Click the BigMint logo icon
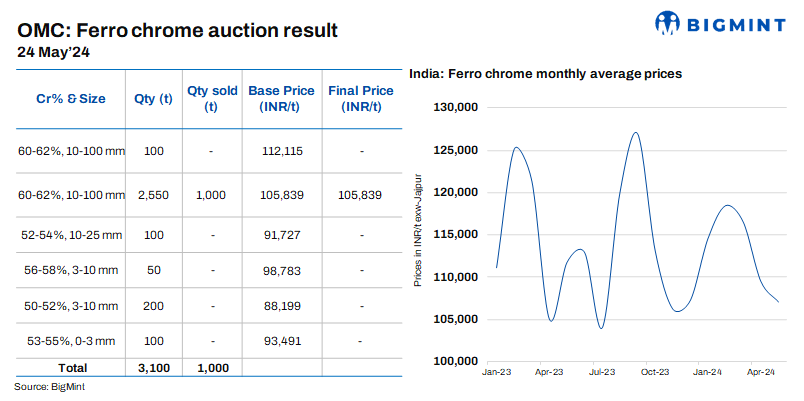This screenshot has height=401, width=804. point(670,23)
